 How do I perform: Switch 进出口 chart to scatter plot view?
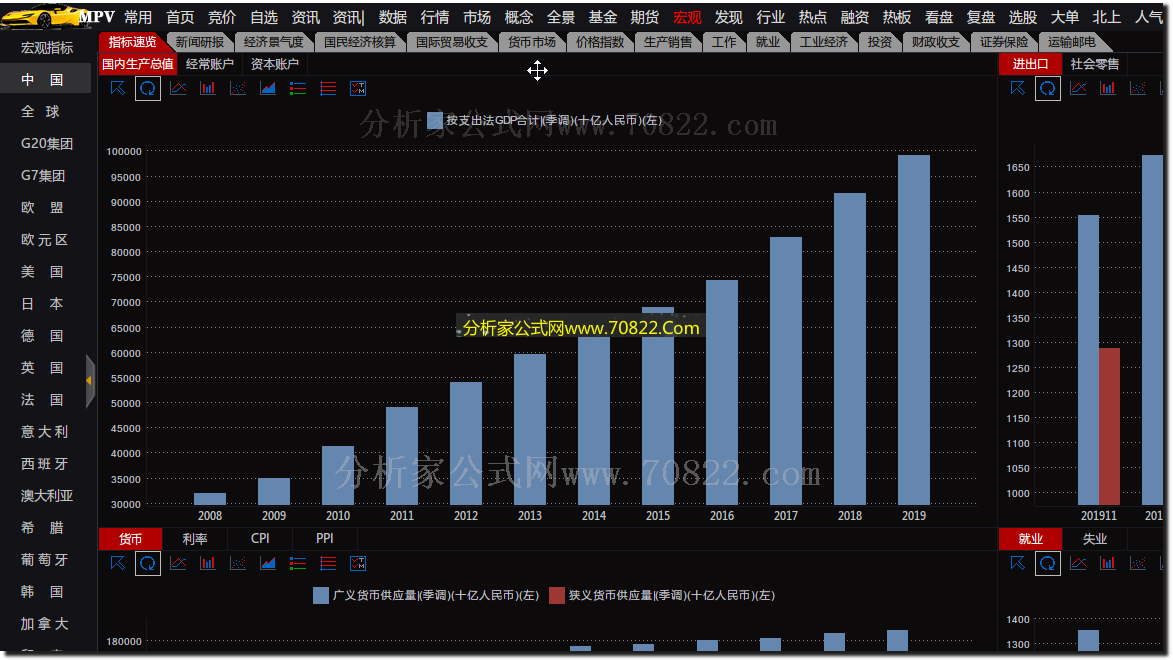click(x=1138, y=88)
